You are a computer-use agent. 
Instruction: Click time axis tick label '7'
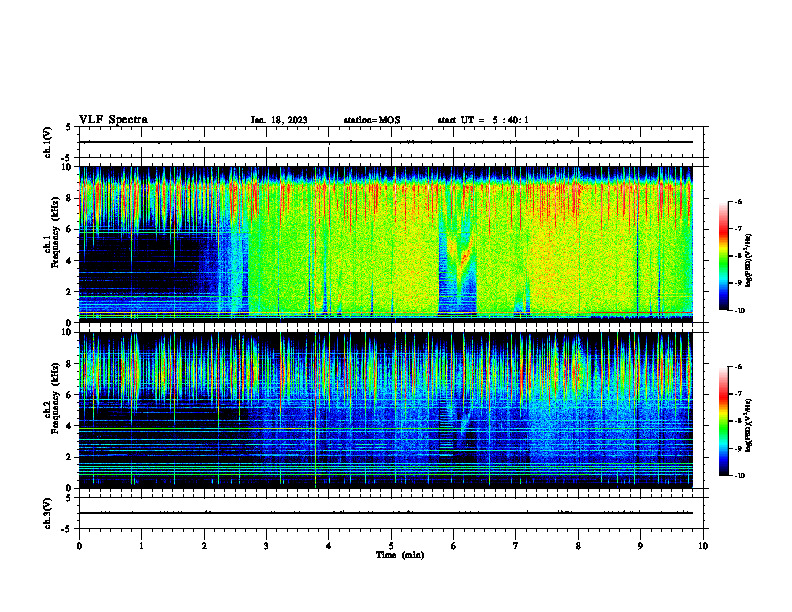[x=516, y=546]
